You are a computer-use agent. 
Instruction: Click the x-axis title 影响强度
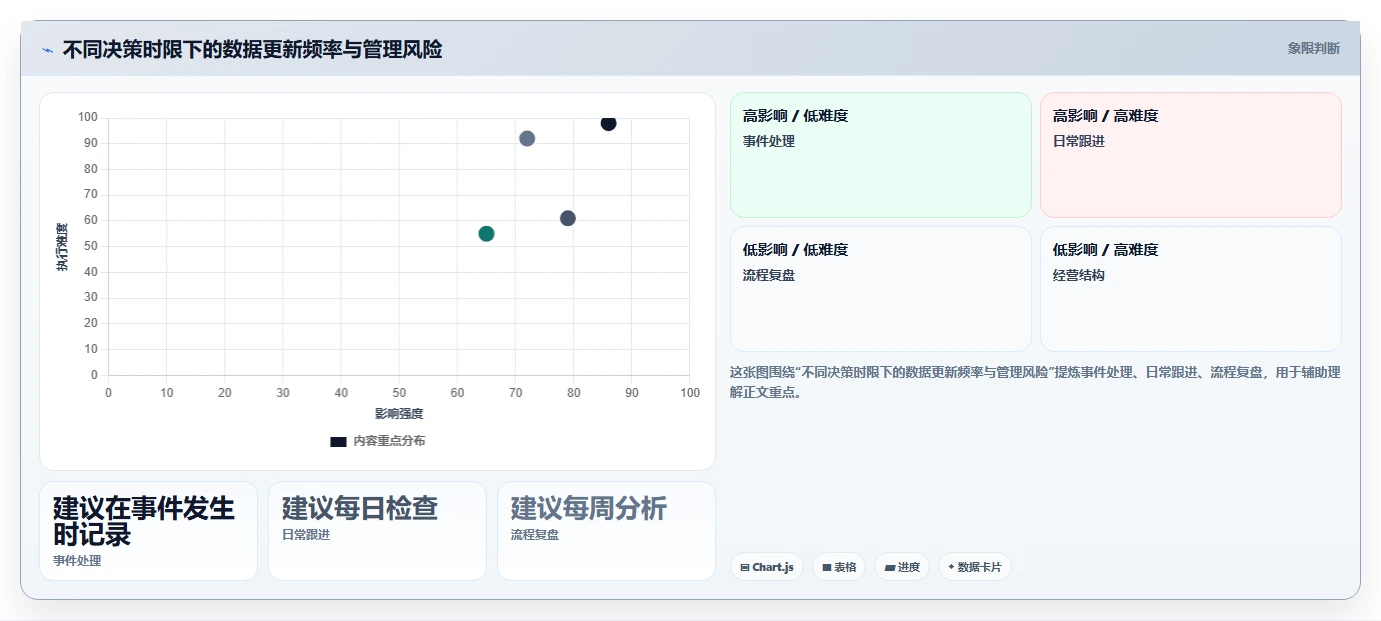tap(399, 413)
